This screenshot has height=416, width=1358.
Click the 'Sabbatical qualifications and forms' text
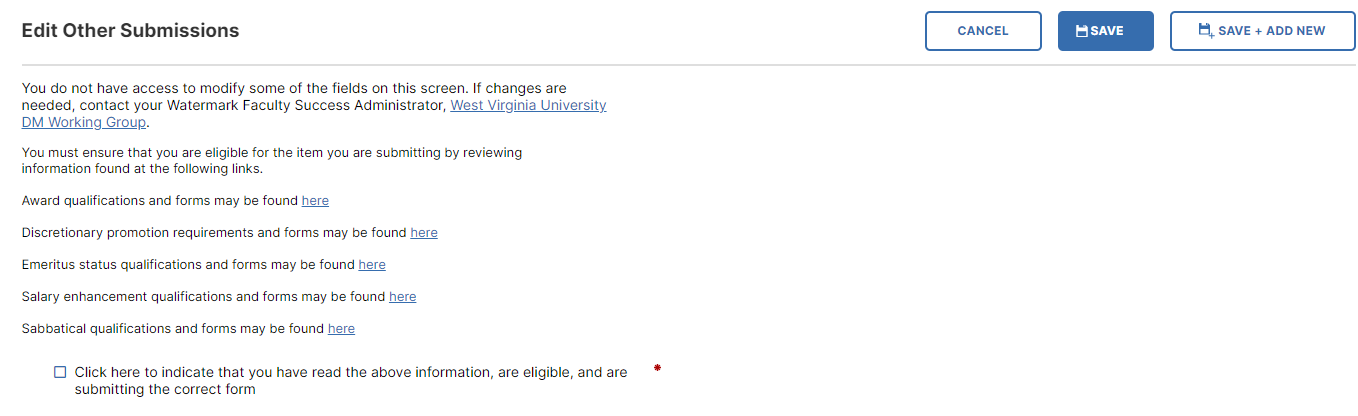pyautogui.click(x=173, y=329)
